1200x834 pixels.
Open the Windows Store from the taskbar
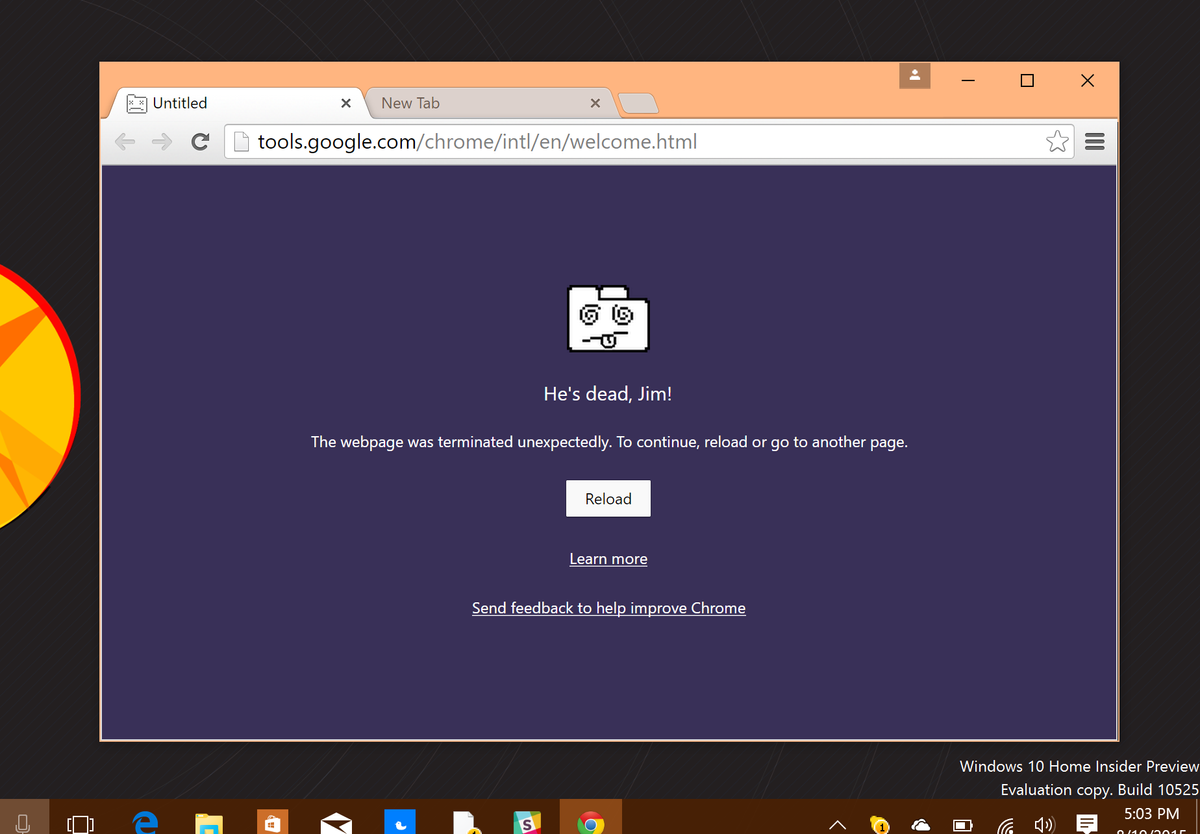272,822
